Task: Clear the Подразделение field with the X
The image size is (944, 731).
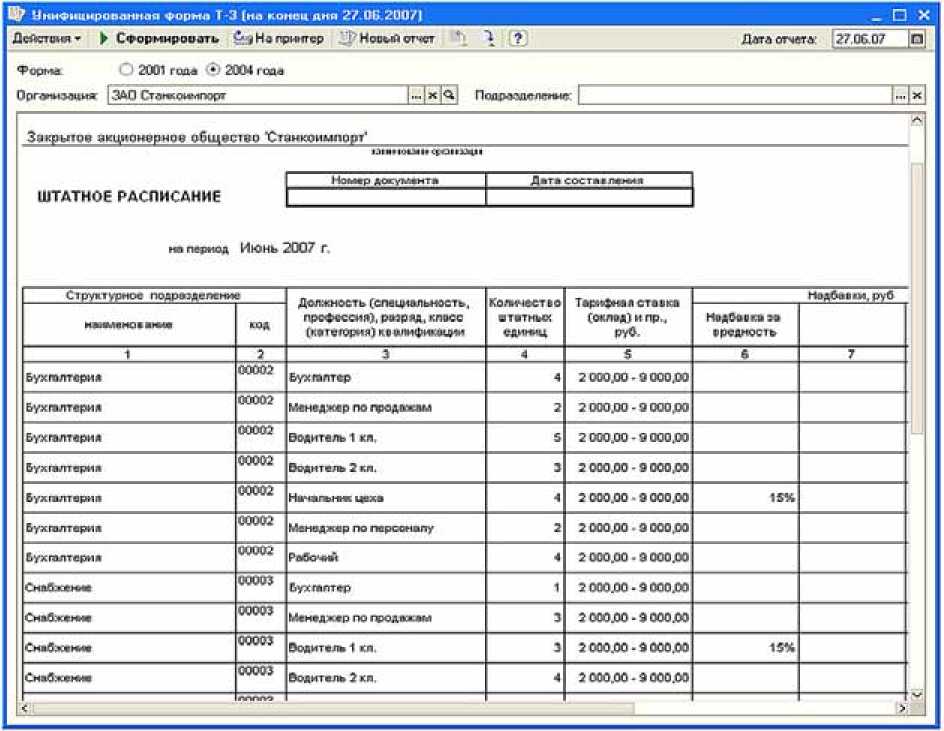Action: (916, 95)
